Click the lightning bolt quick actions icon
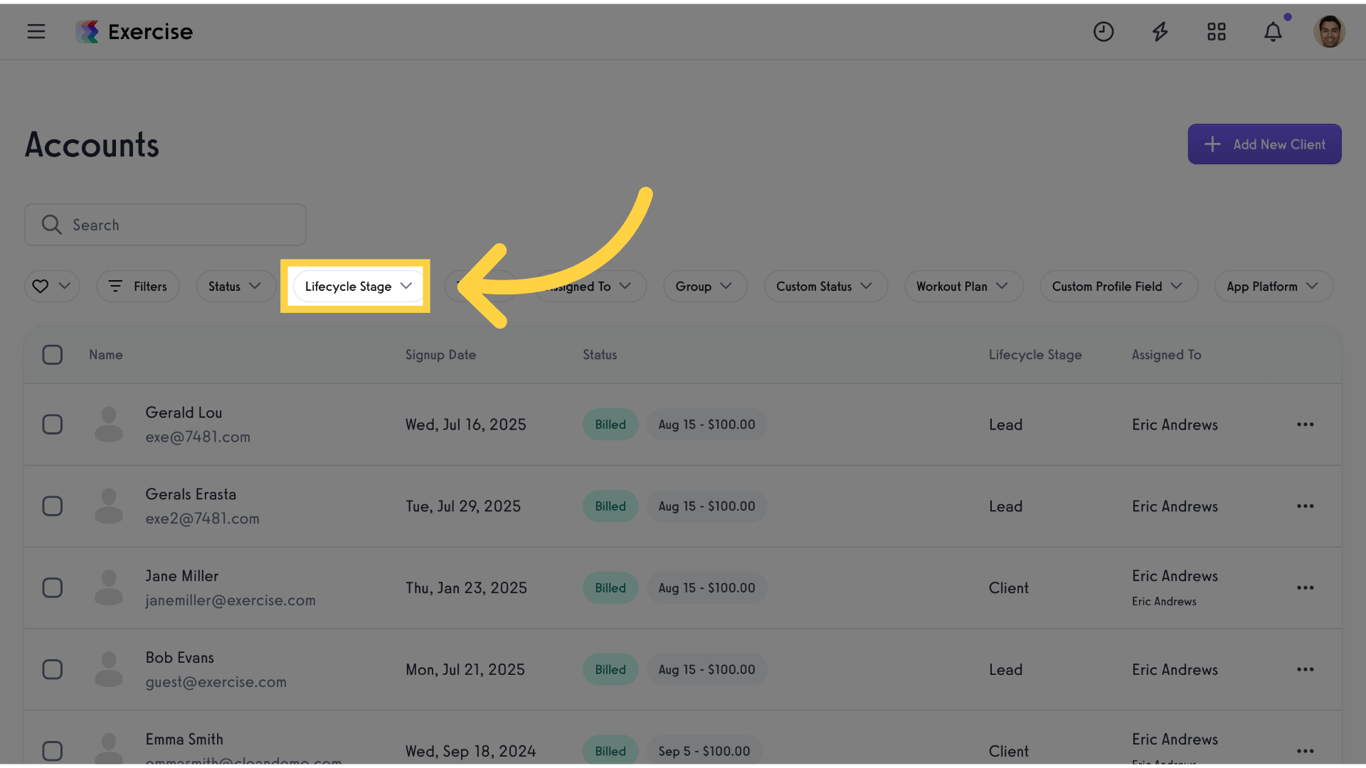The width and height of the screenshot is (1366, 768). [x=1160, y=32]
